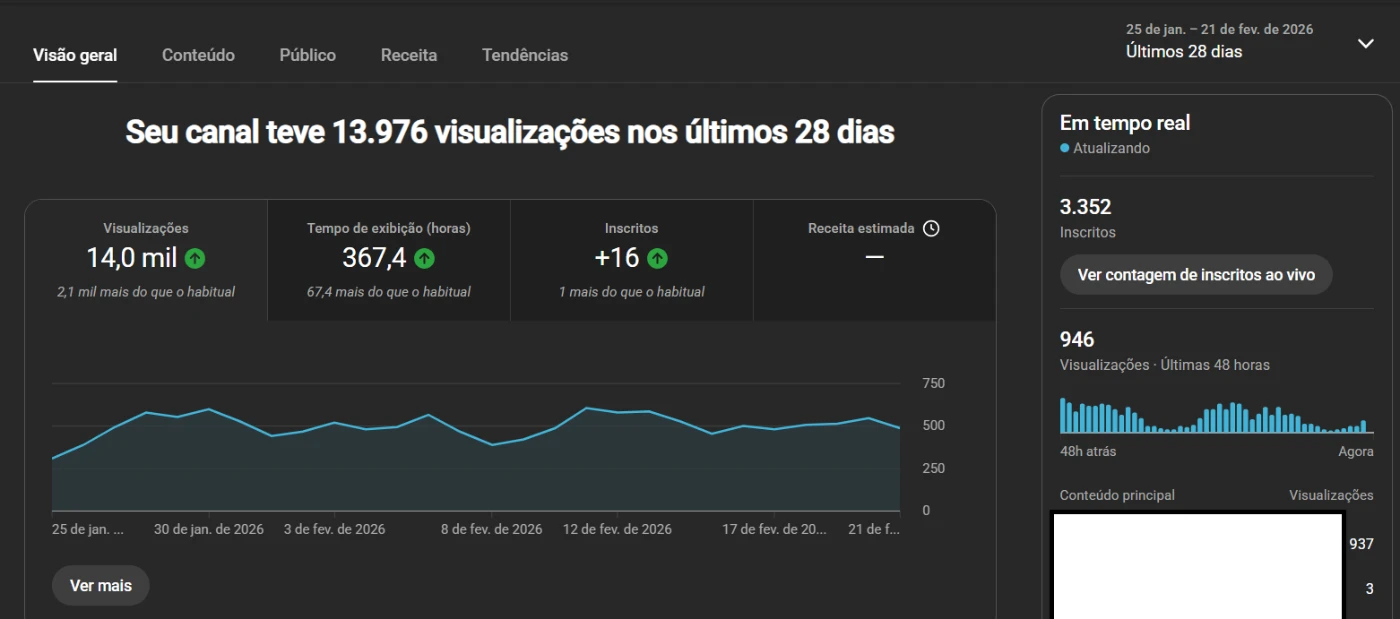Click Ver contagem de inscritos ao vivo

coord(1195,274)
